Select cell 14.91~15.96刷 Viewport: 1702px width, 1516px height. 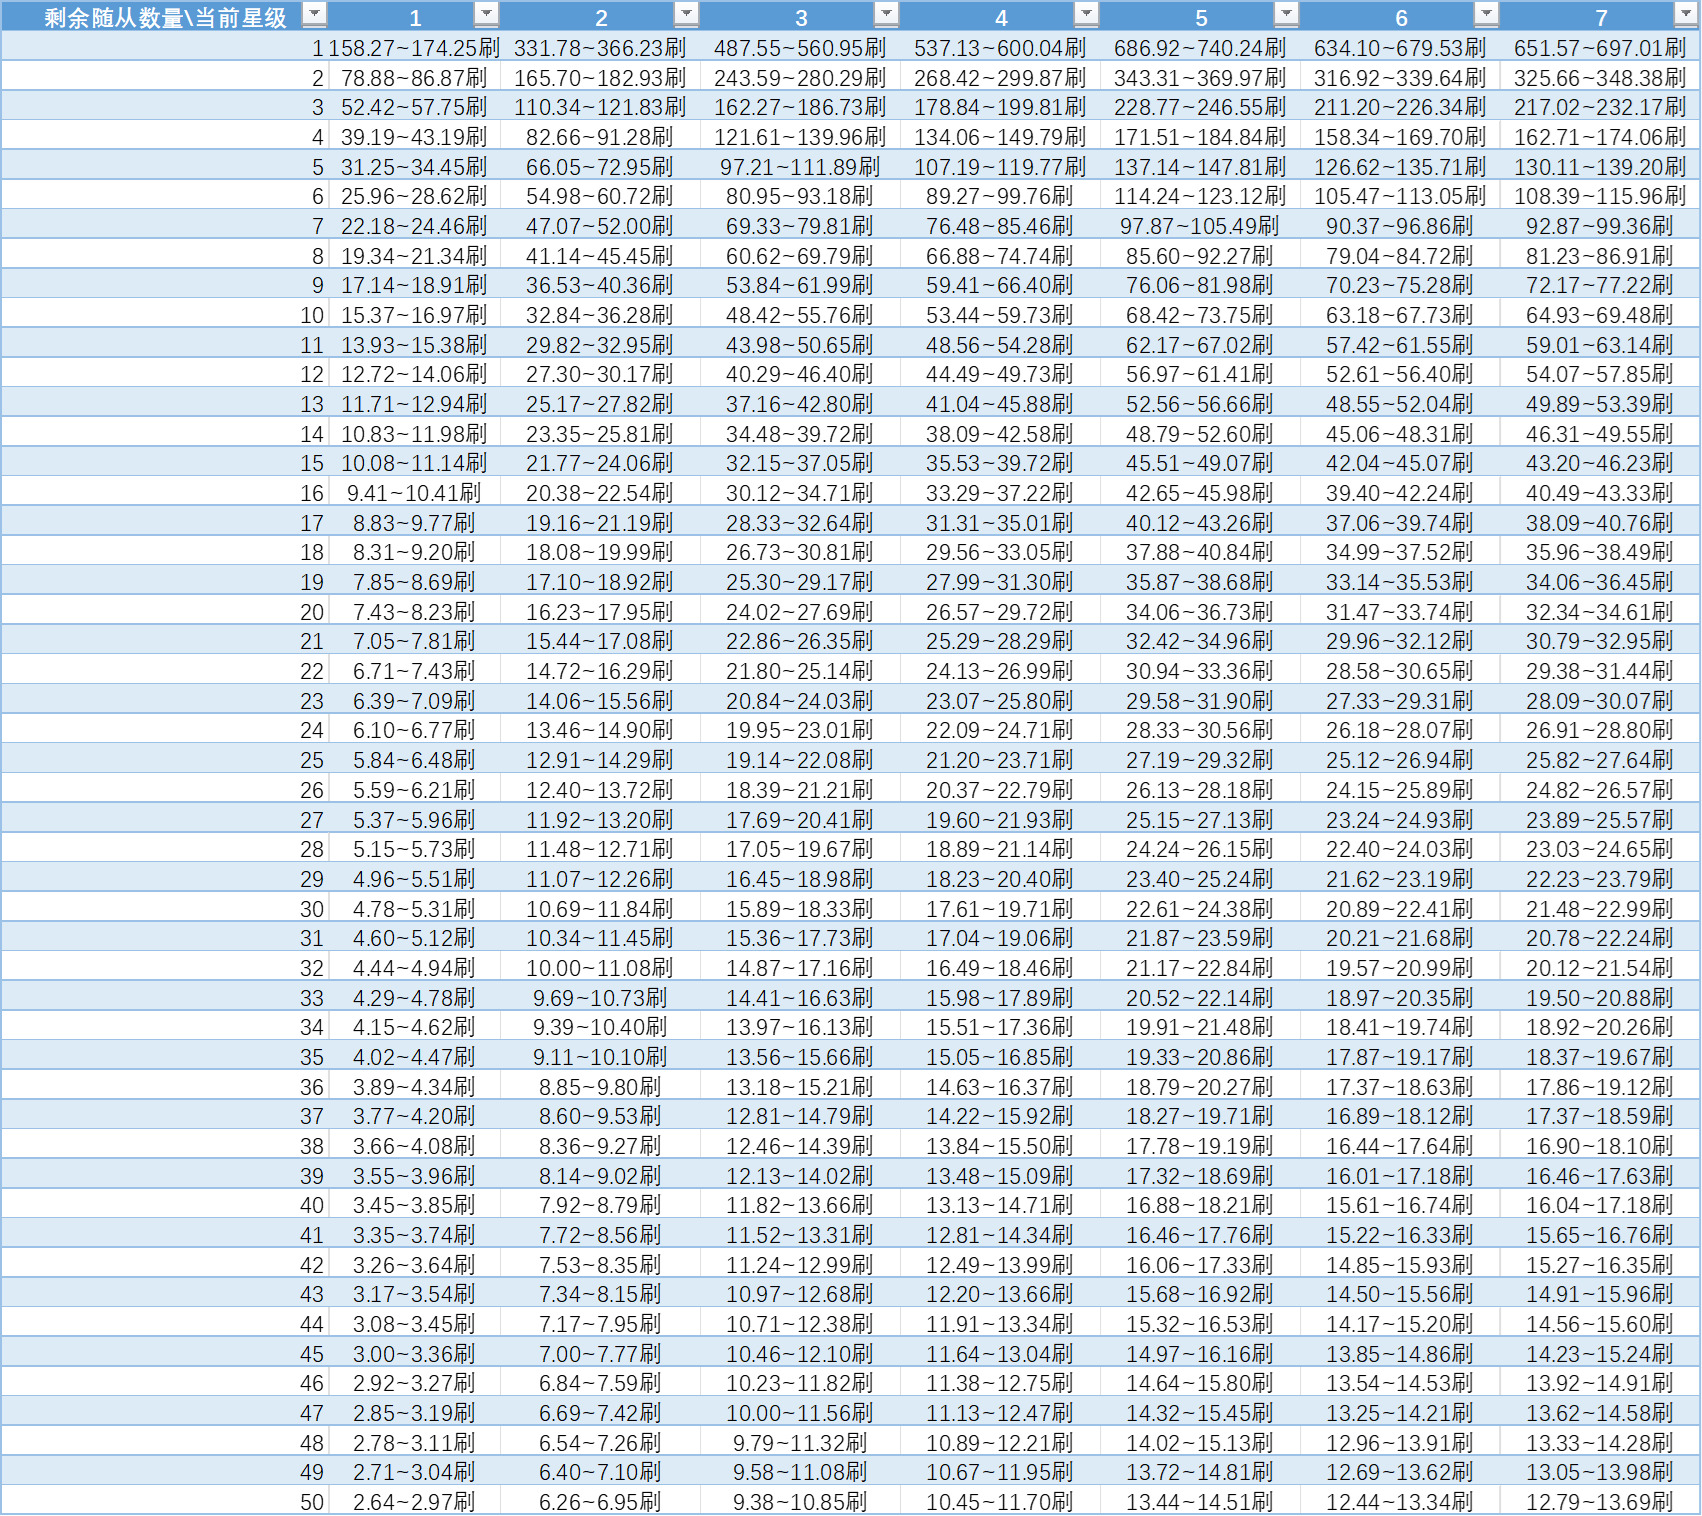[x=1600, y=1293]
